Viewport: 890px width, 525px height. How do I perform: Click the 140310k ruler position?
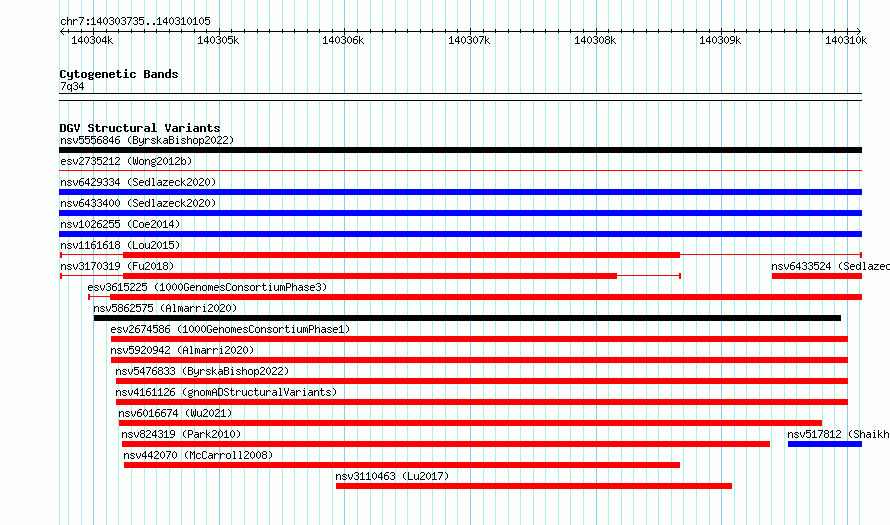[x=846, y=40]
